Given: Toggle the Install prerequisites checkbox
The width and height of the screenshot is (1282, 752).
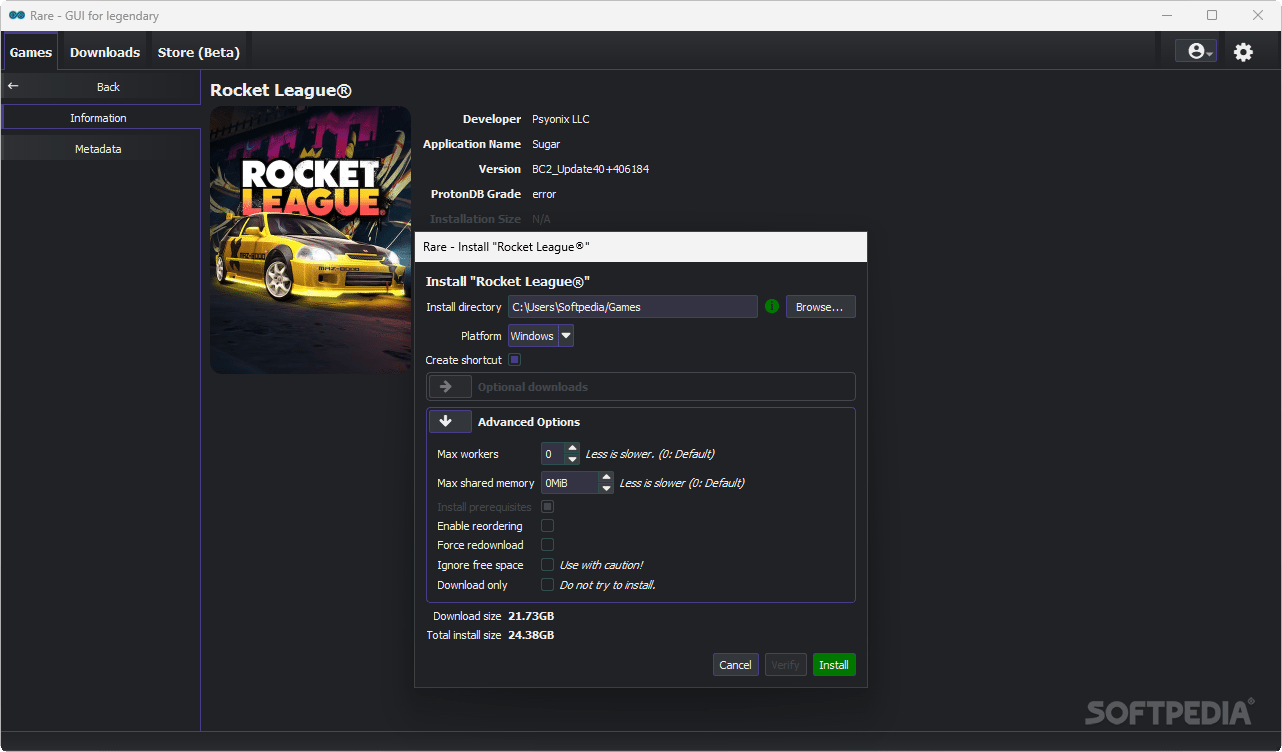Looking at the screenshot, I should (x=547, y=507).
